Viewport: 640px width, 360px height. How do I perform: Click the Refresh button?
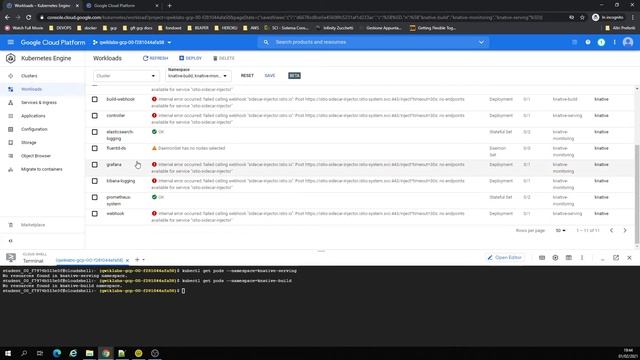point(155,58)
